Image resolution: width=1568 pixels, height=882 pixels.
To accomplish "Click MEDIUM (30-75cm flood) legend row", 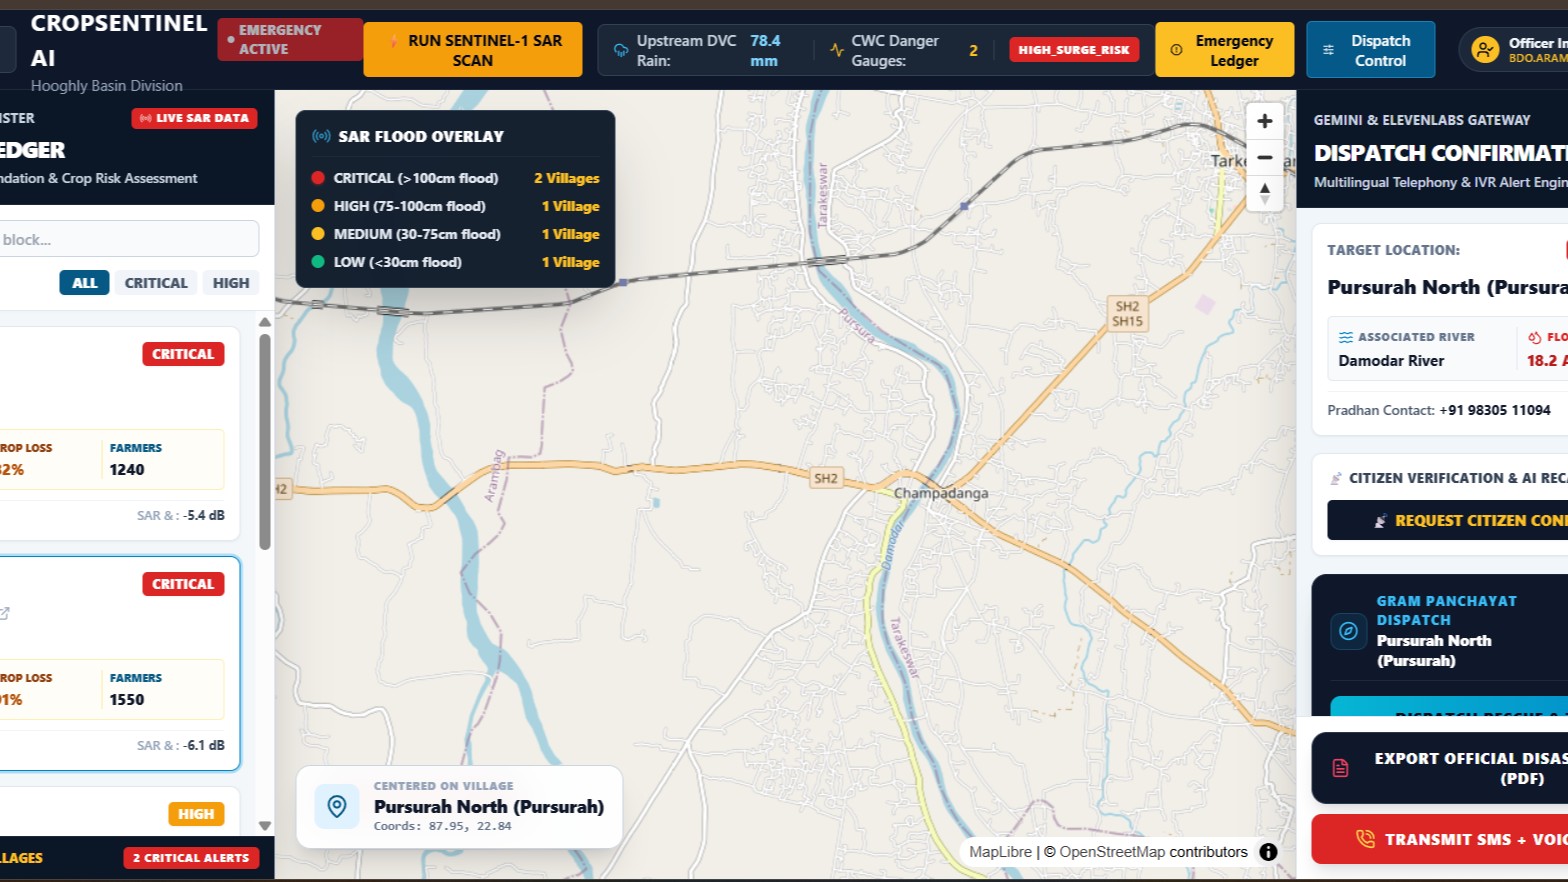I will pyautogui.click(x=455, y=234).
